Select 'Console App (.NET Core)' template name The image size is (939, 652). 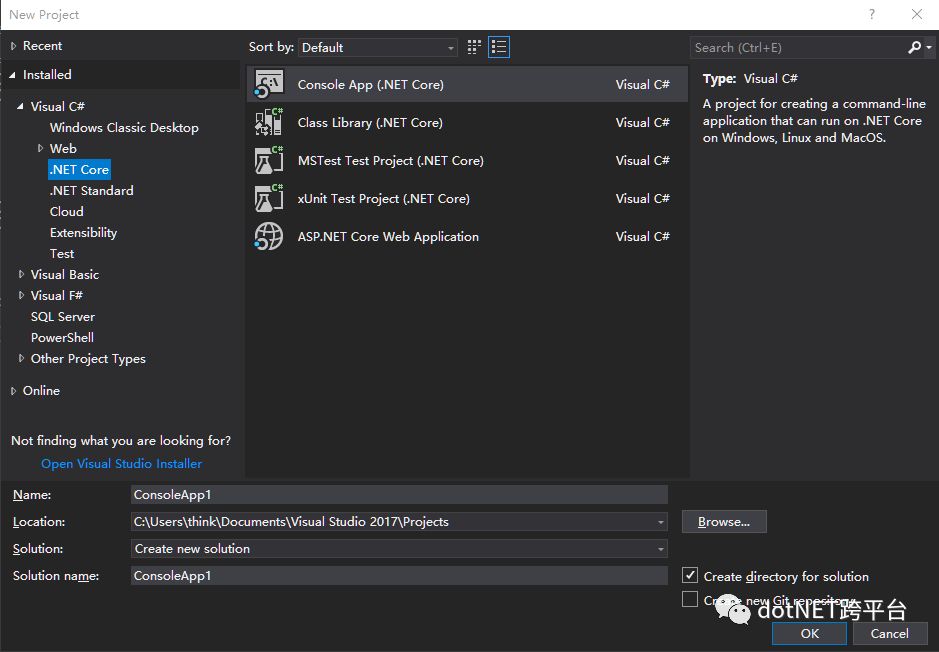point(371,84)
